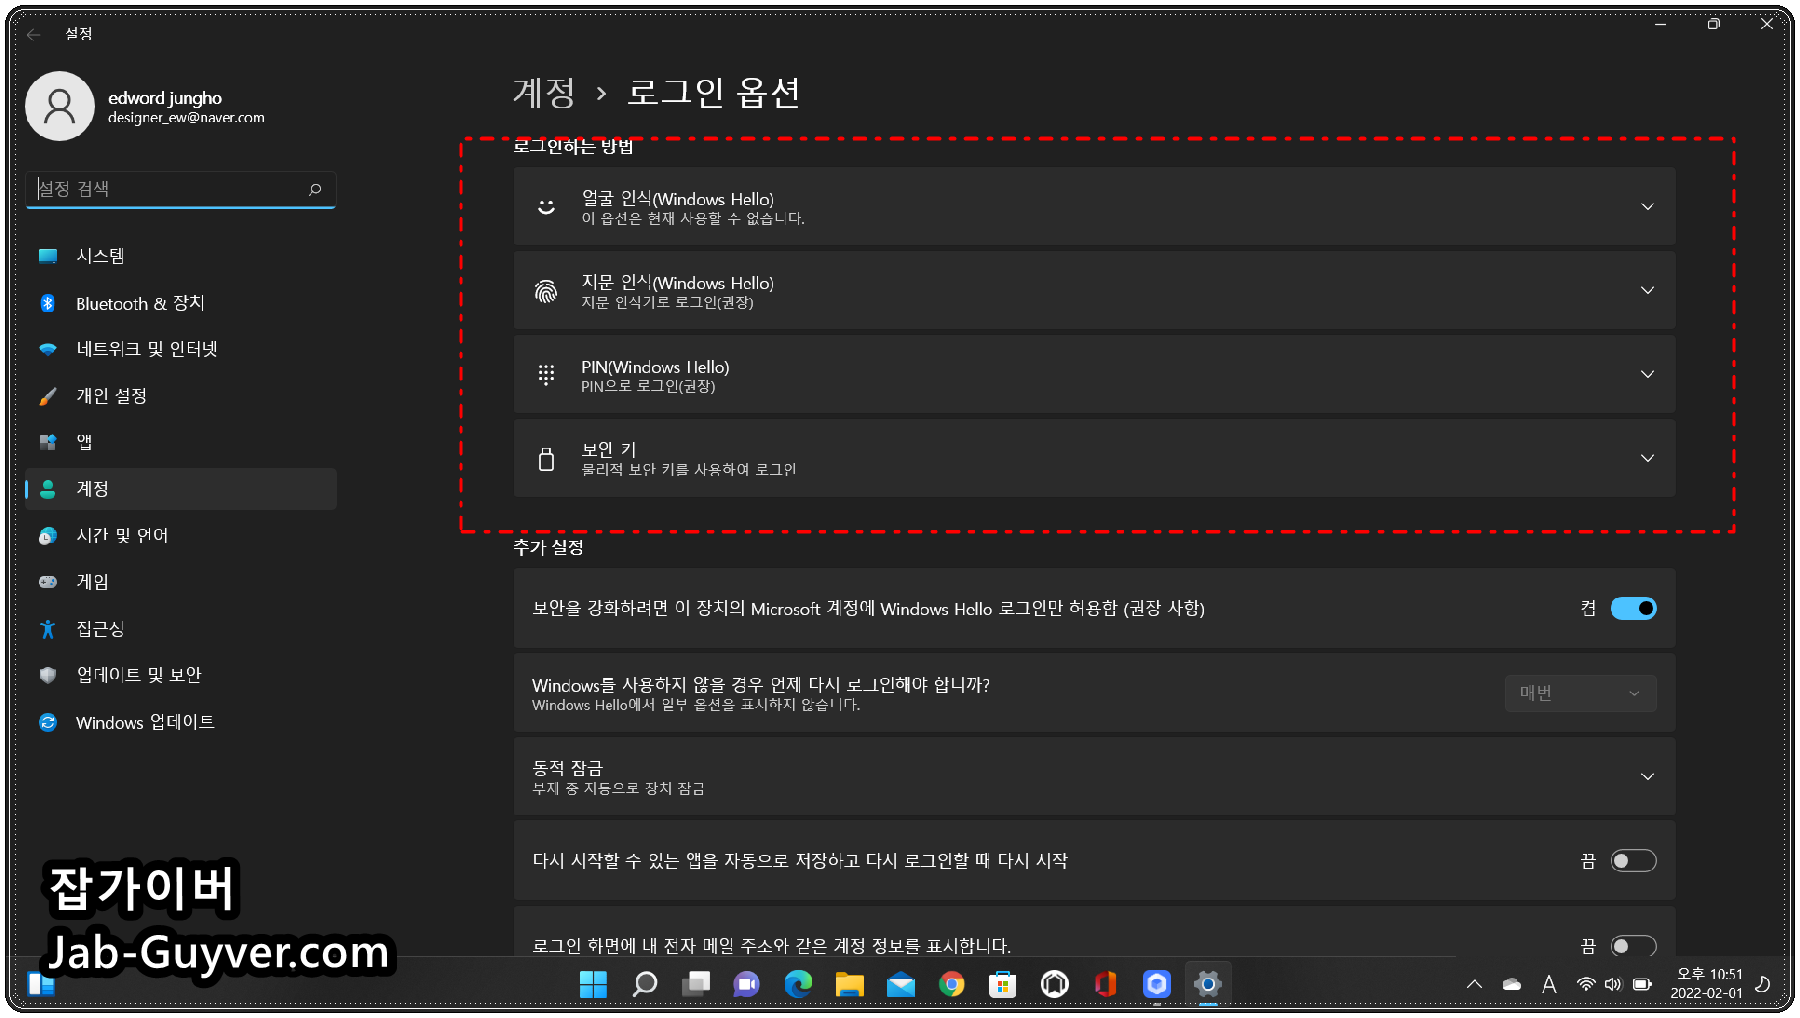Disable the Windows Hello 로그인만 허용 toggle
The width and height of the screenshot is (1800, 1018).
tap(1632, 608)
